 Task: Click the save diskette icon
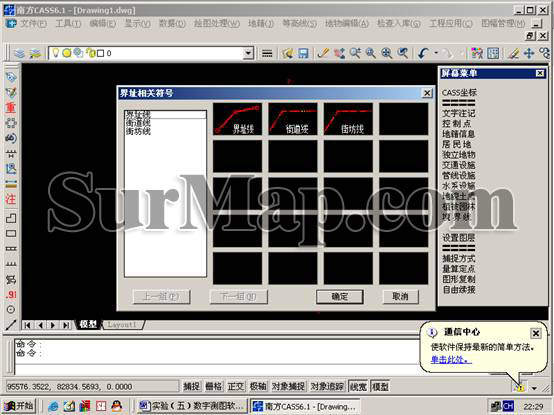tap(303, 54)
